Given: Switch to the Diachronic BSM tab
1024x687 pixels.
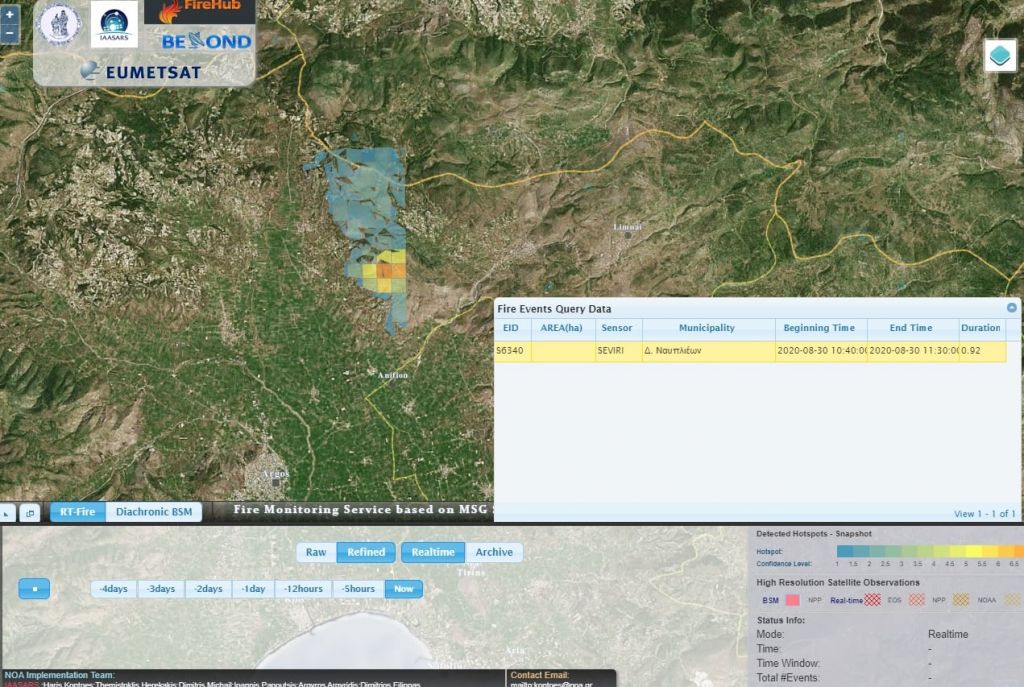Looking at the screenshot, I should pos(154,512).
